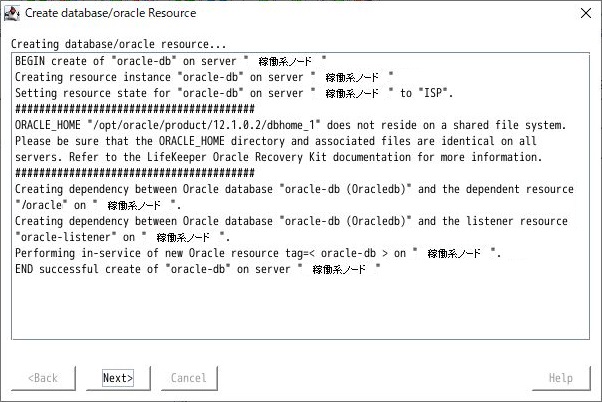Click the Next> button
The width and height of the screenshot is (602, 402).
coord(118,378)
